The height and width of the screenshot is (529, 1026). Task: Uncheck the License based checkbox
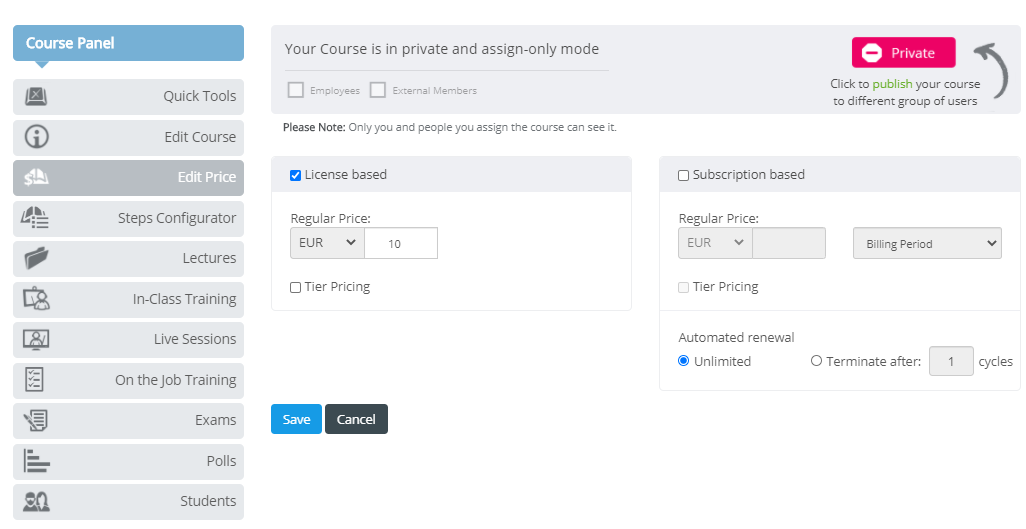point(295,175)
